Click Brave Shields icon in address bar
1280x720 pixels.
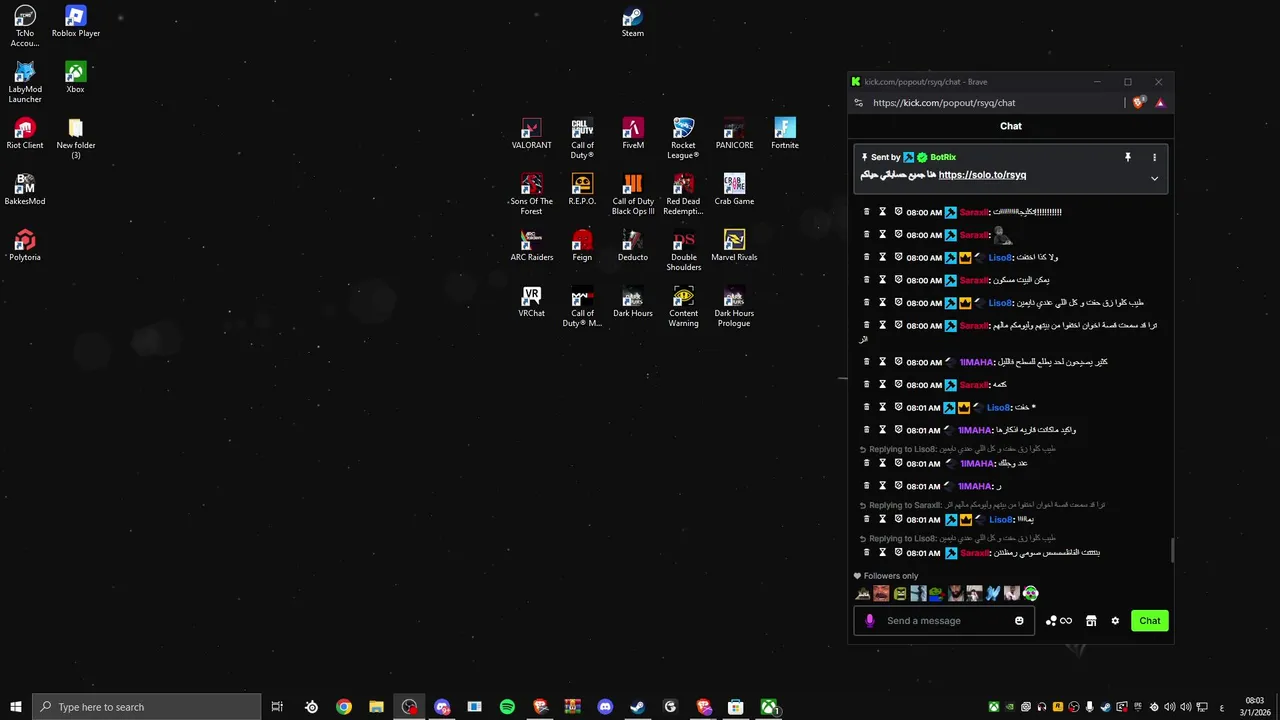click(1139, 102)
